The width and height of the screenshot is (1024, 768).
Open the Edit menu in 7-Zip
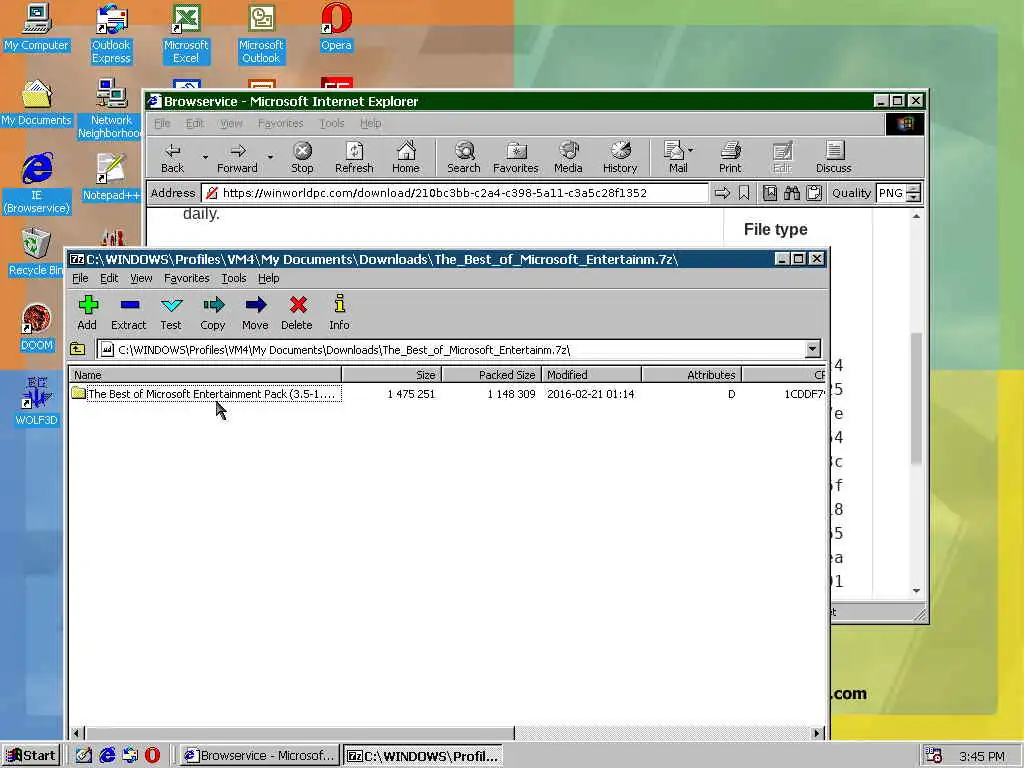[109, 278]
